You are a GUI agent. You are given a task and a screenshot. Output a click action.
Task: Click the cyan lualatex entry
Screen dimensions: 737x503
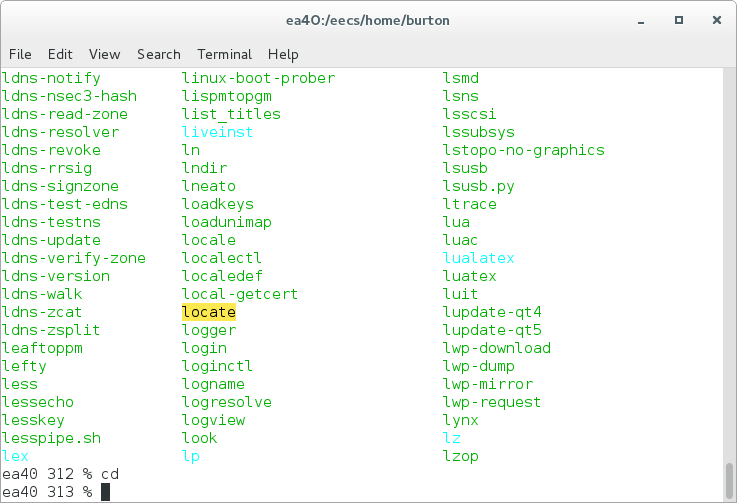tap(478, 258)
